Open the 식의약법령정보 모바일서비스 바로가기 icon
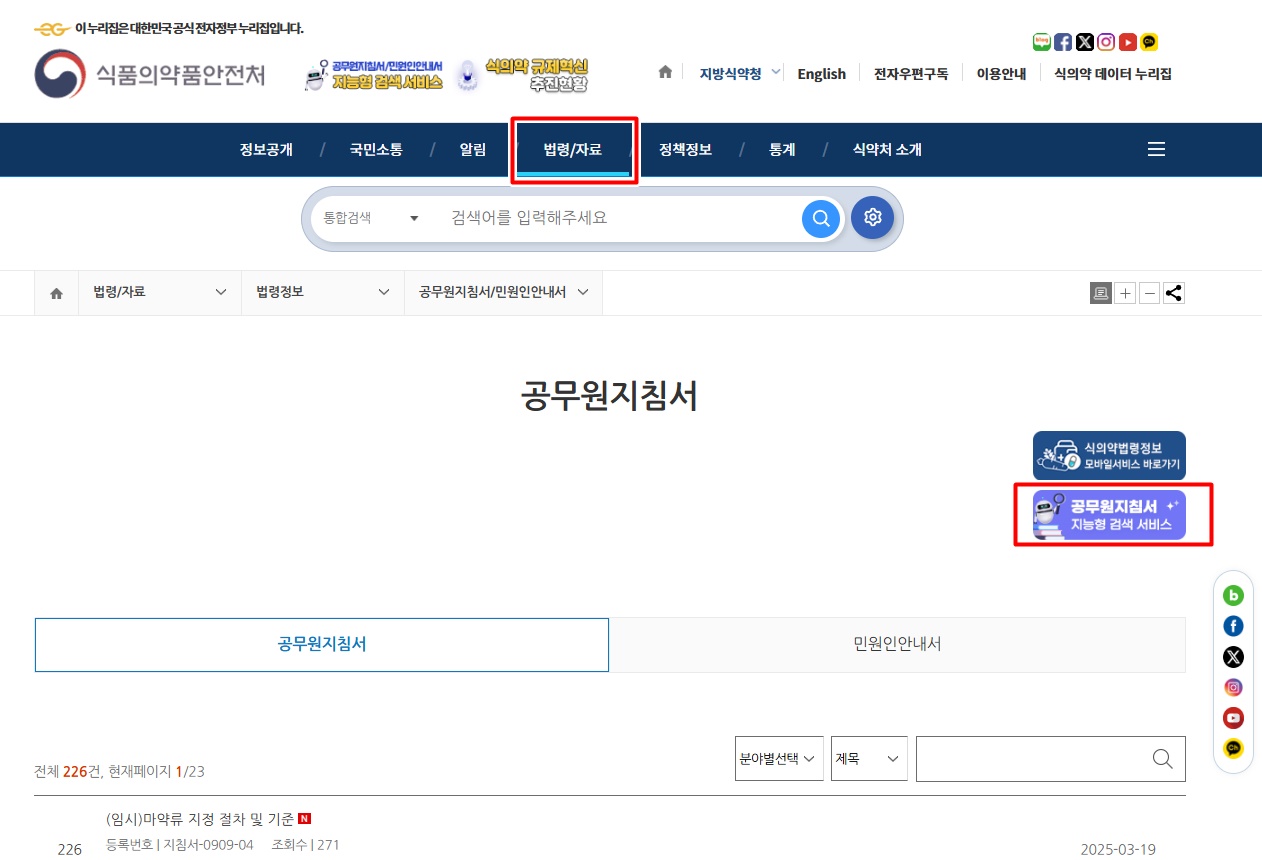This screenshot has height=860, width=1262. 1109,455
